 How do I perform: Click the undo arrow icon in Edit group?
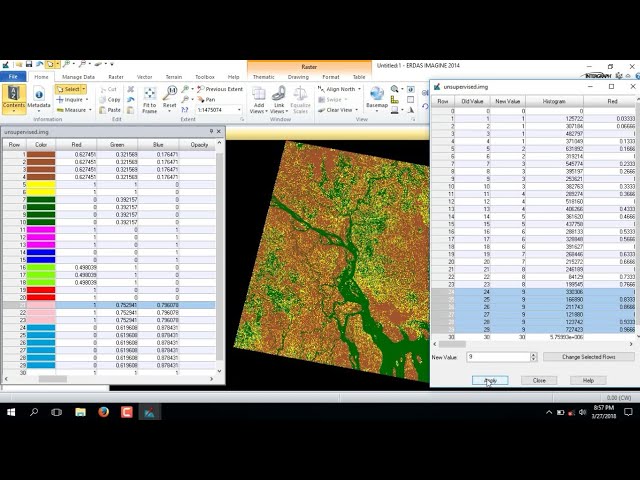click(x=131, y=100)
